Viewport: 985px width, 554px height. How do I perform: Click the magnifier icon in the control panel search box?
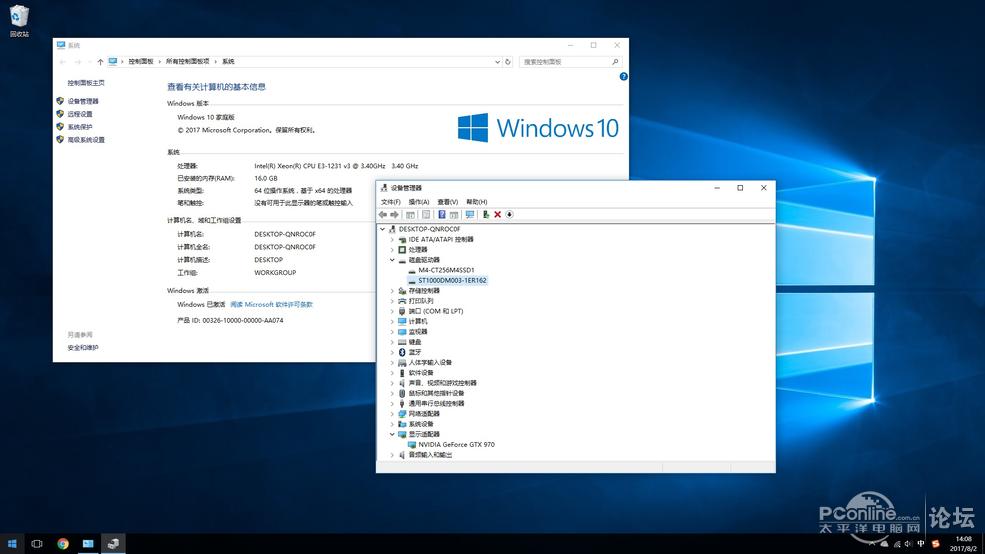tap(615, 62)
